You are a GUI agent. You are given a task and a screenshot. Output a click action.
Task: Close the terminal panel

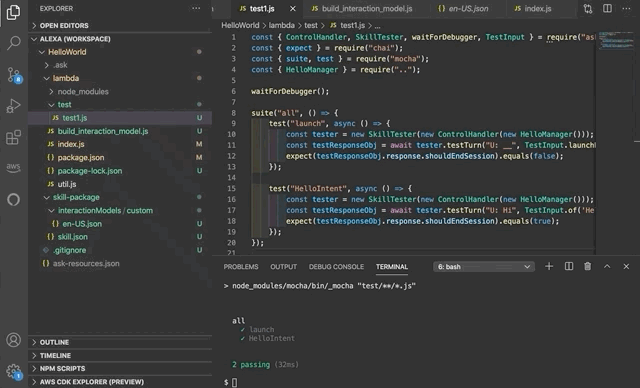pyautogui.click(x=626, y=266)
